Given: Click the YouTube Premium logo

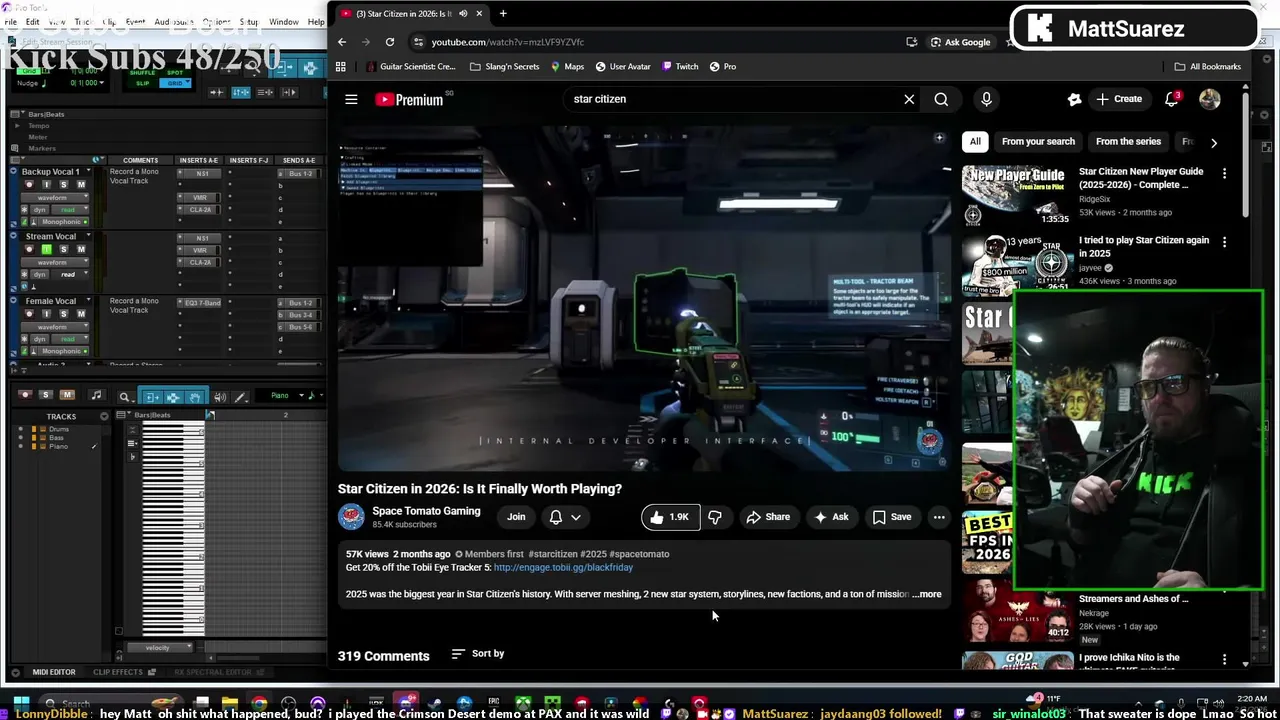Looking at the screenshot, I should (409, 99).
